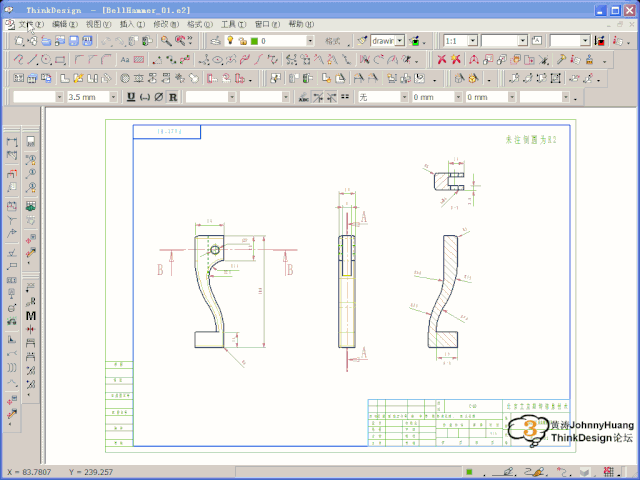Viewport: 640px width, 480px height.
Task: Open the 格式 (Format) menu
Action: click(x=200, y=24)
